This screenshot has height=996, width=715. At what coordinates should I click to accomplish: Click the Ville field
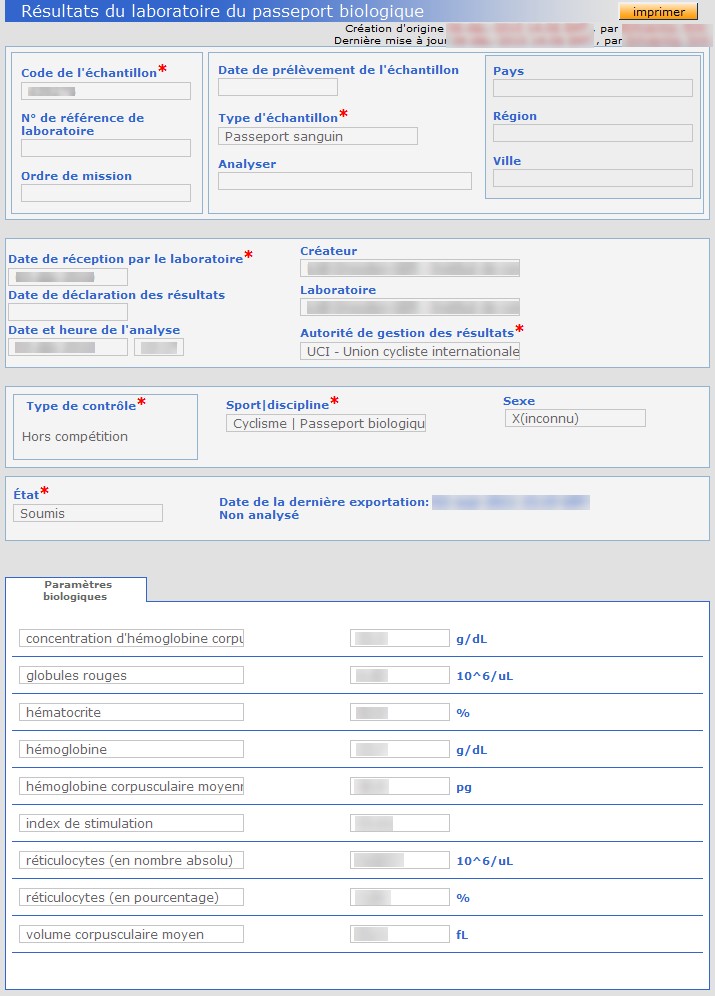tap(592, 178)
